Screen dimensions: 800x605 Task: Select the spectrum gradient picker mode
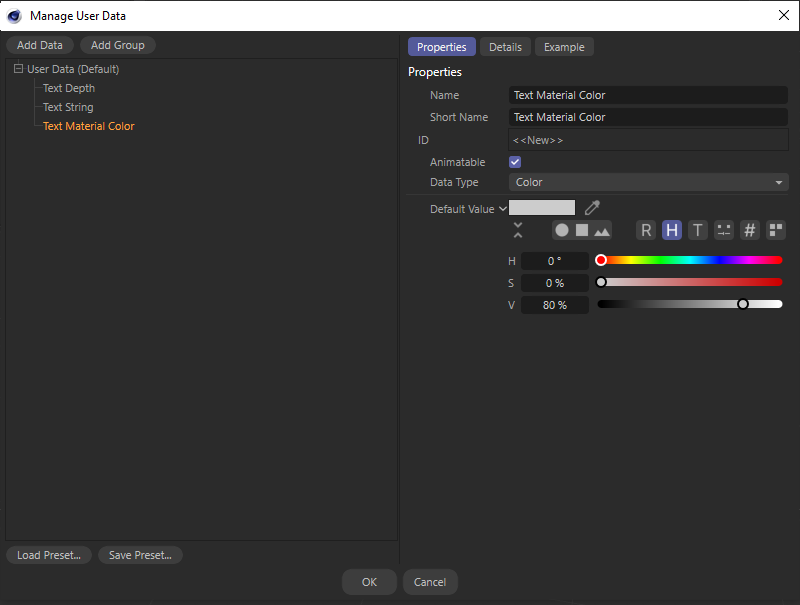tap(602, 230)
